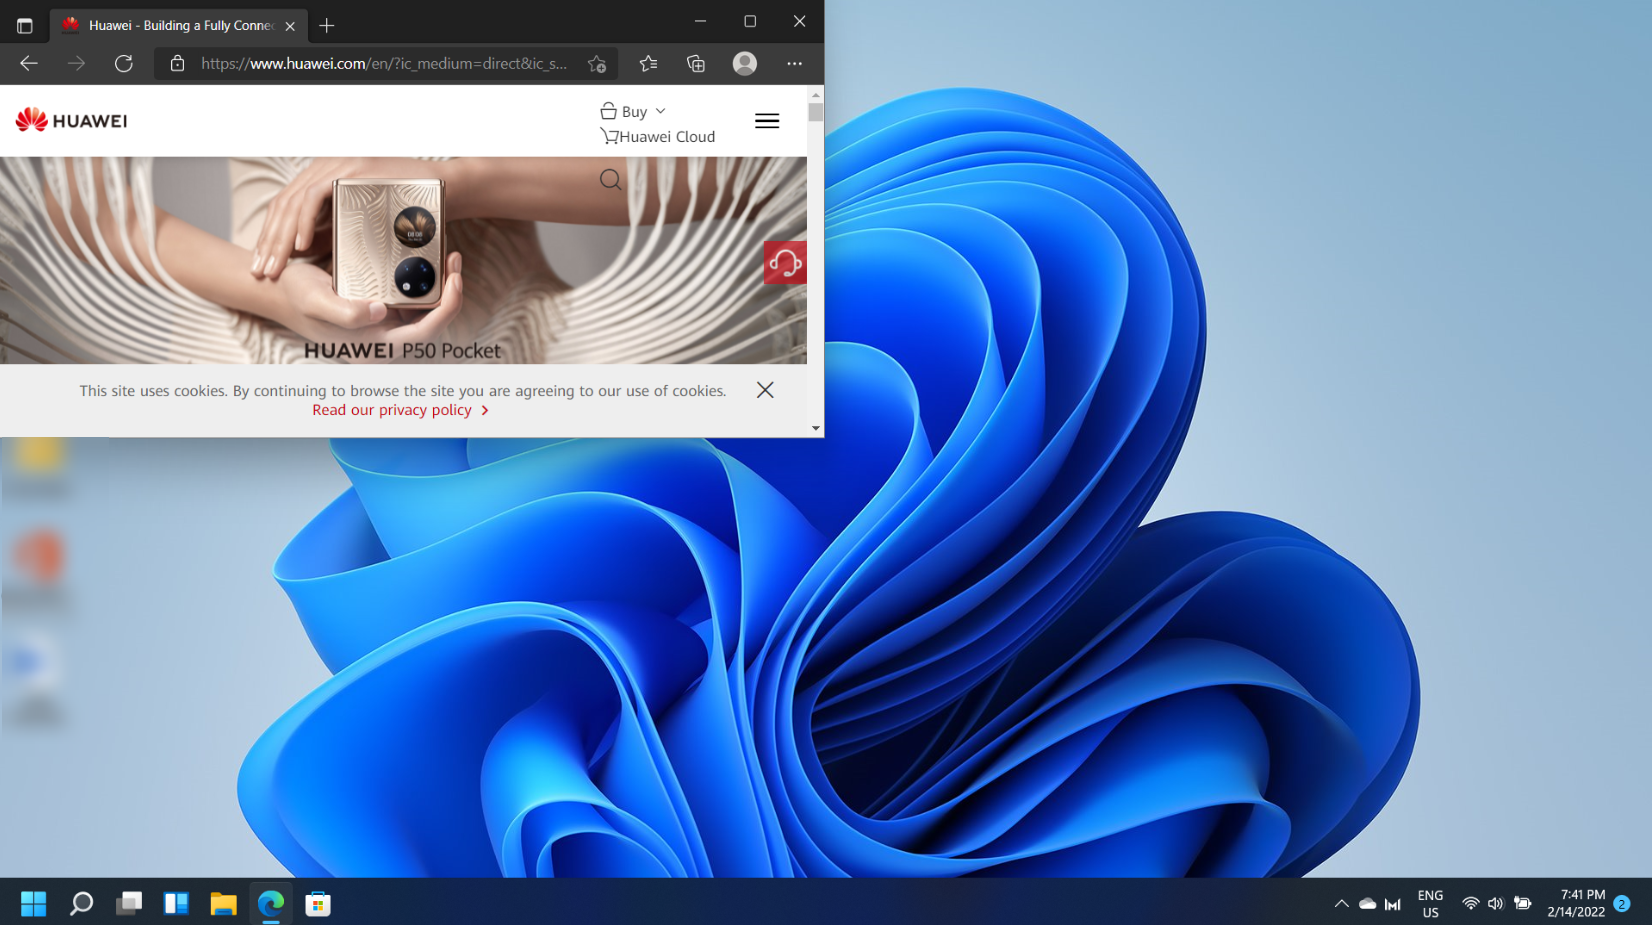Open Huawei Cloud link

coord(658,136)
